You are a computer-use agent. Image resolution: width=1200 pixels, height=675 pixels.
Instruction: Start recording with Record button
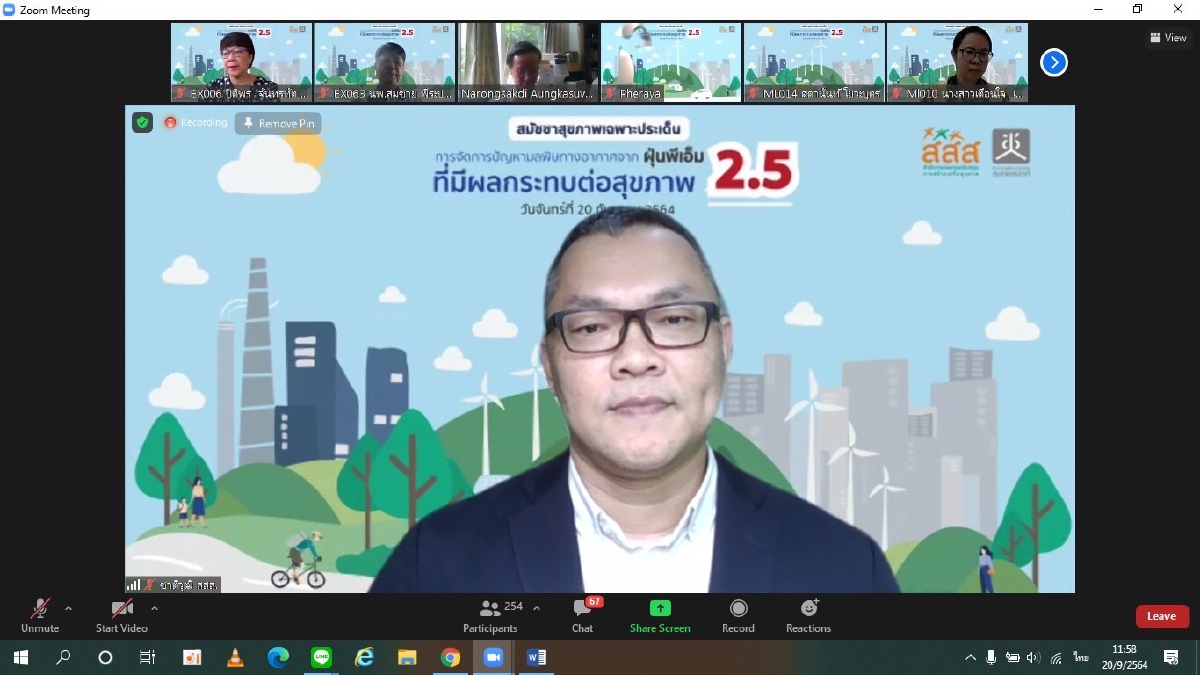738,615
